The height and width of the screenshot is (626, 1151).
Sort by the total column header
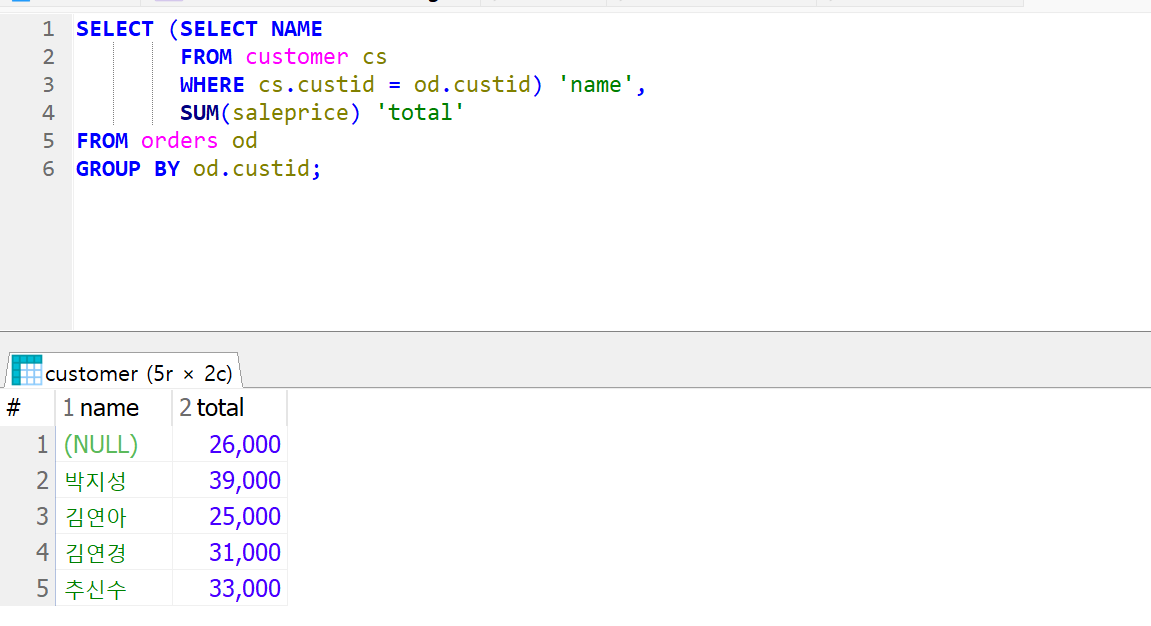230,408
